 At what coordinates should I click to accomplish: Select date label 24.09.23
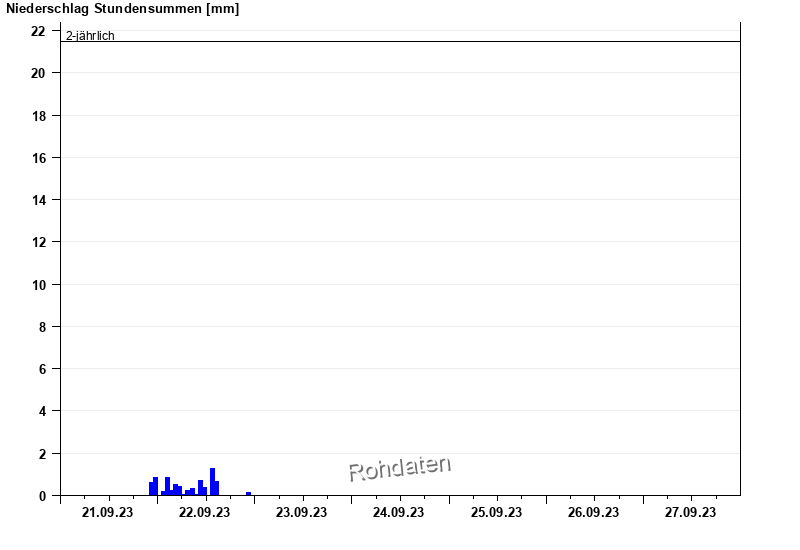tap(398, 512)
